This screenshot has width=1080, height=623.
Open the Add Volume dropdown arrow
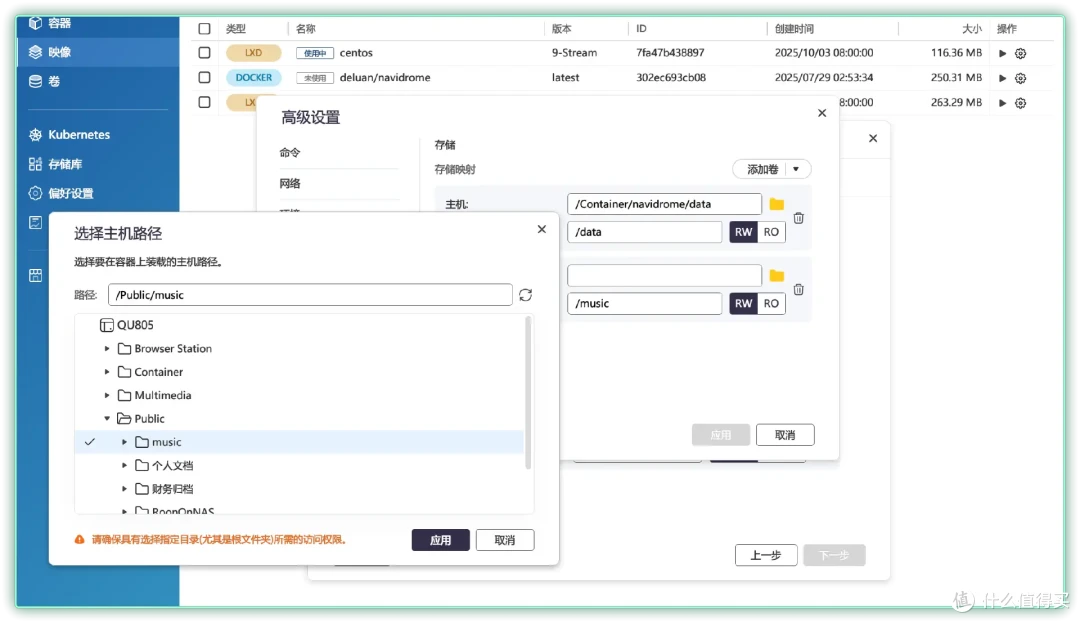point(797,169)
